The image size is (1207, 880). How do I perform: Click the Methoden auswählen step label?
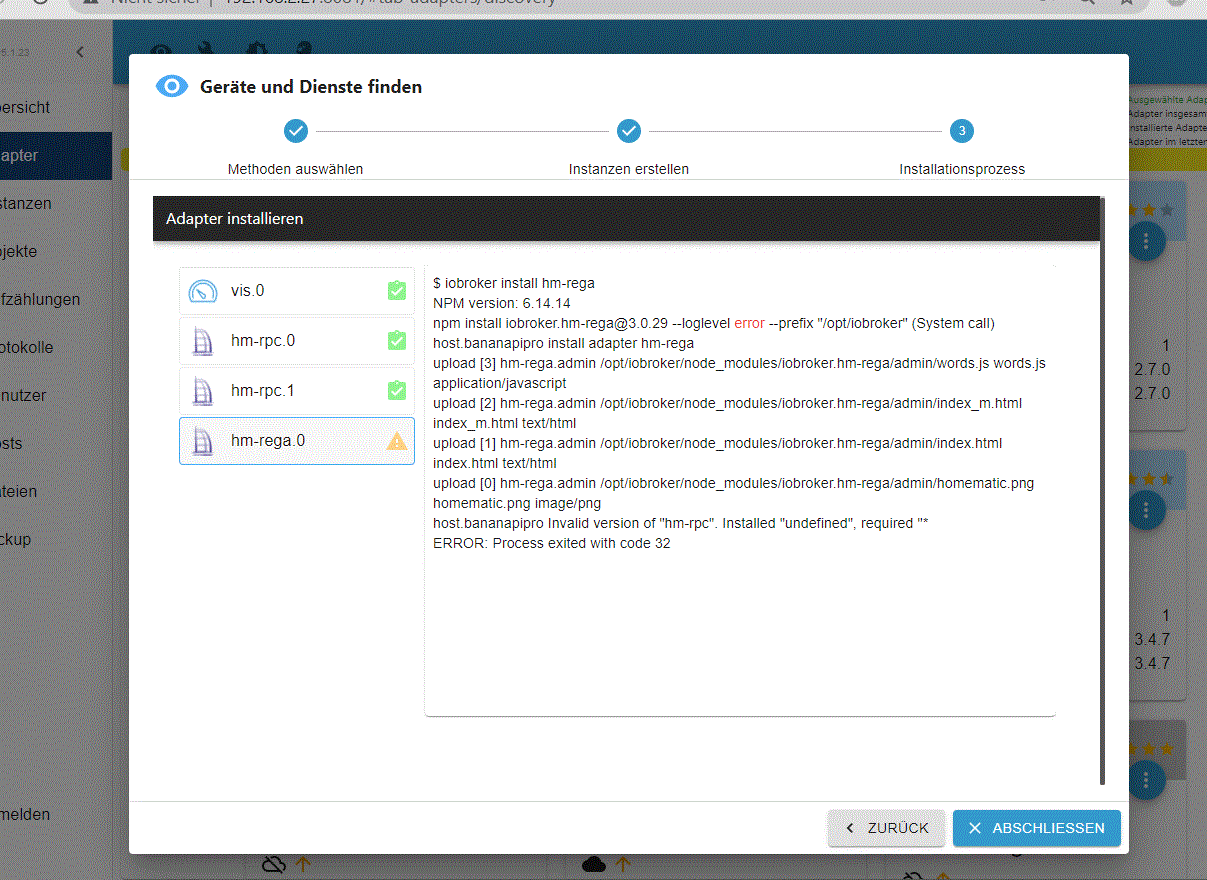[295, 169]
